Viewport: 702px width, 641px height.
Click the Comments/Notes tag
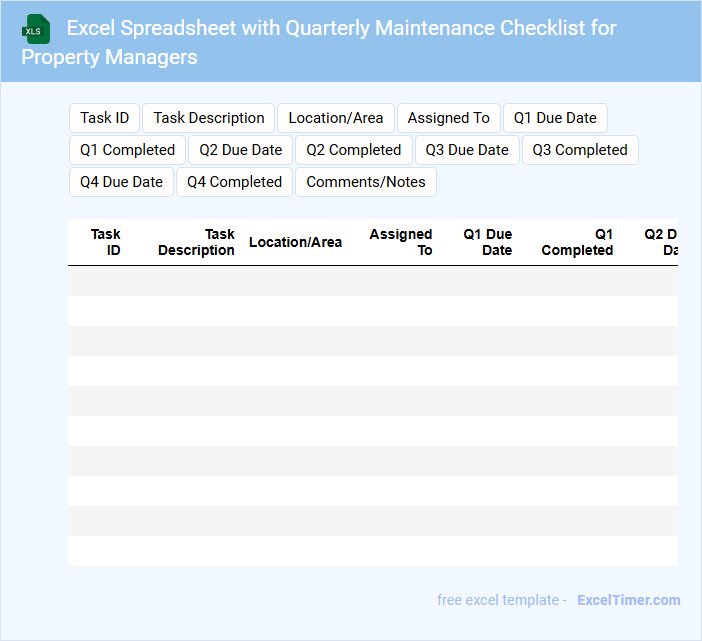[x=365, y=182]
